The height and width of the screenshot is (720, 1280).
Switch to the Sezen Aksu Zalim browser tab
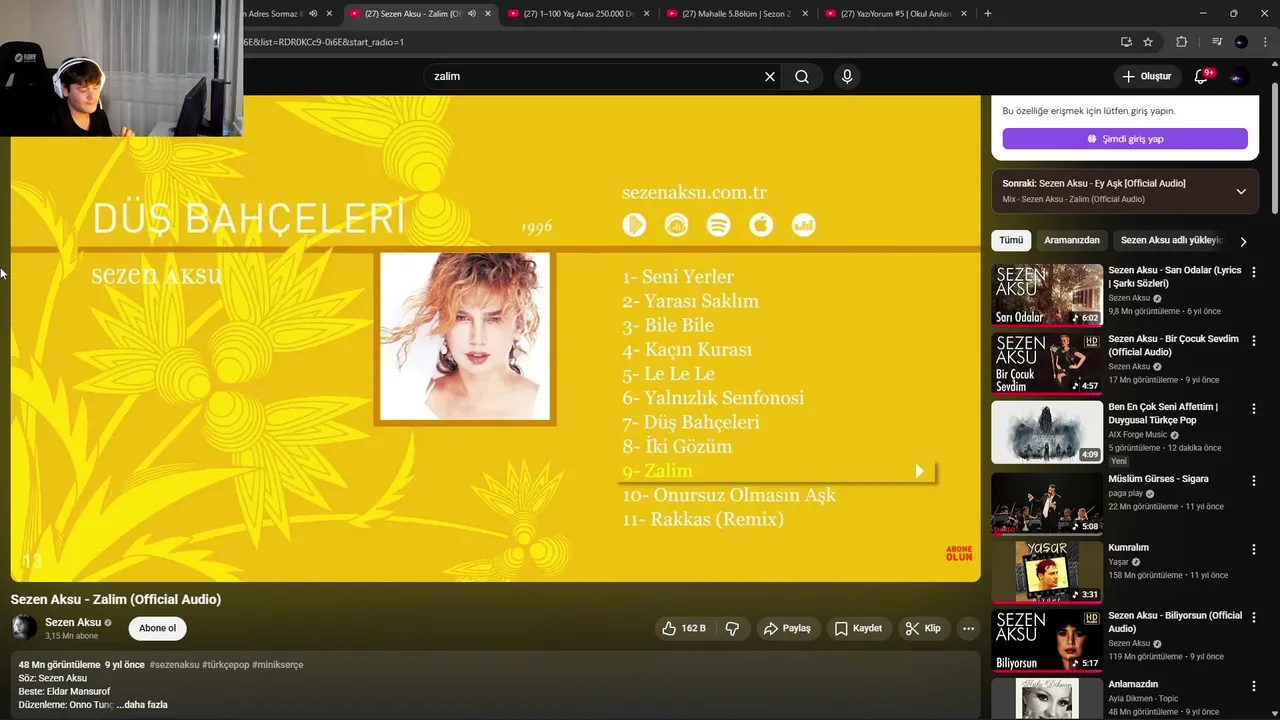[411, 14]
